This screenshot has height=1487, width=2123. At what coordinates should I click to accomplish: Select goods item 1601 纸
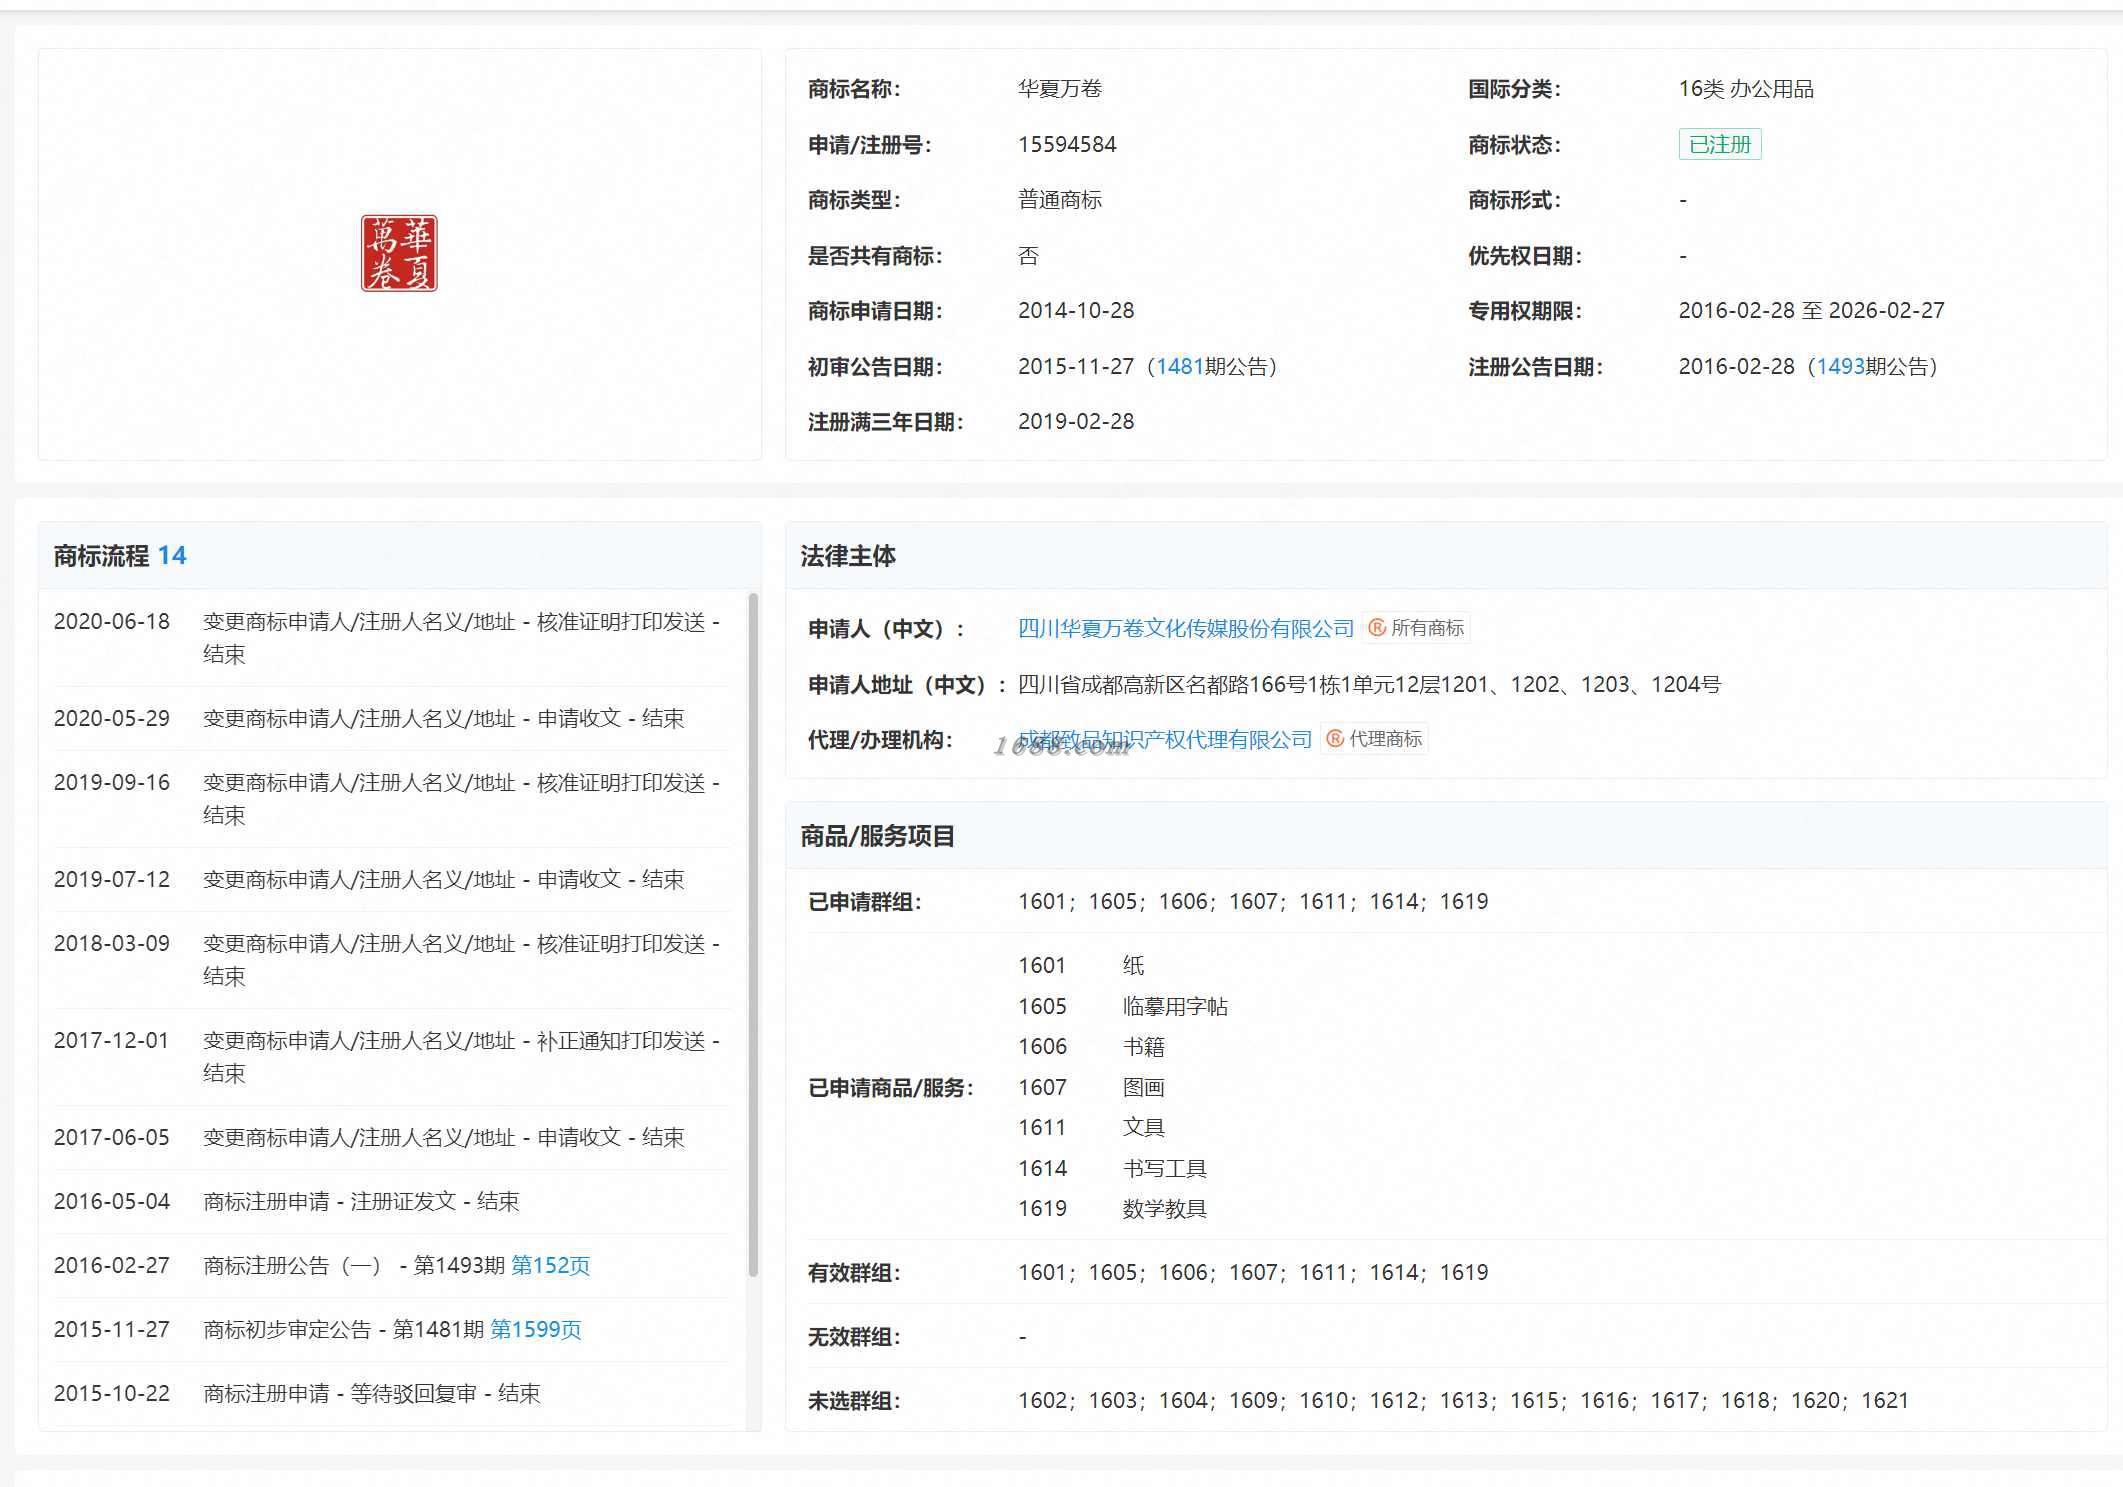1081,965
